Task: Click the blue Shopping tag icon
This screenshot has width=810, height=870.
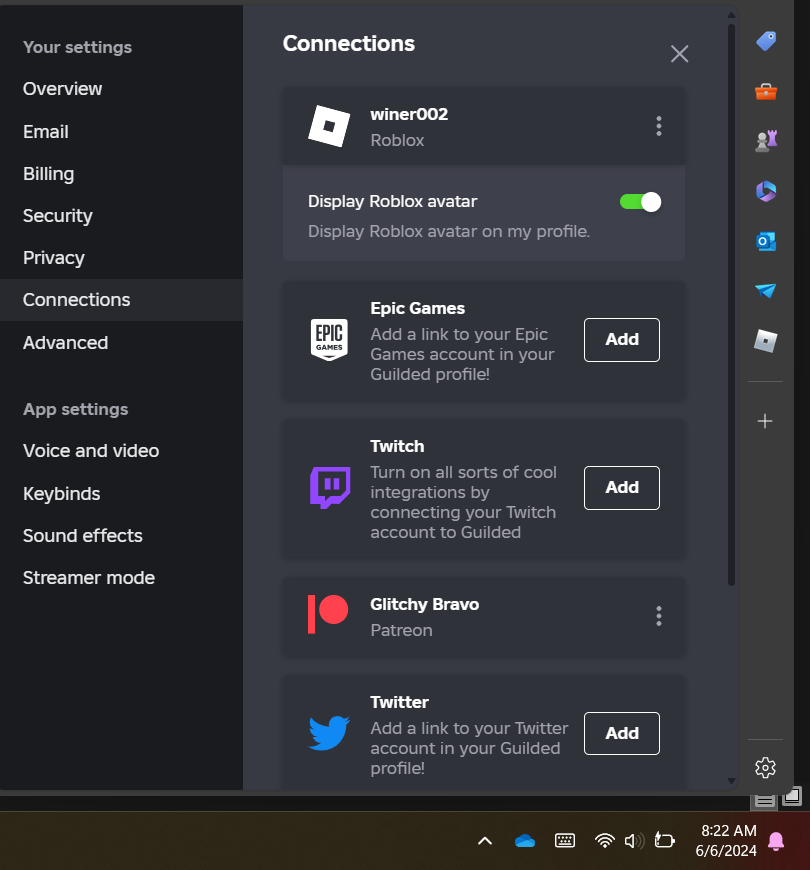Action: (766, 41)
